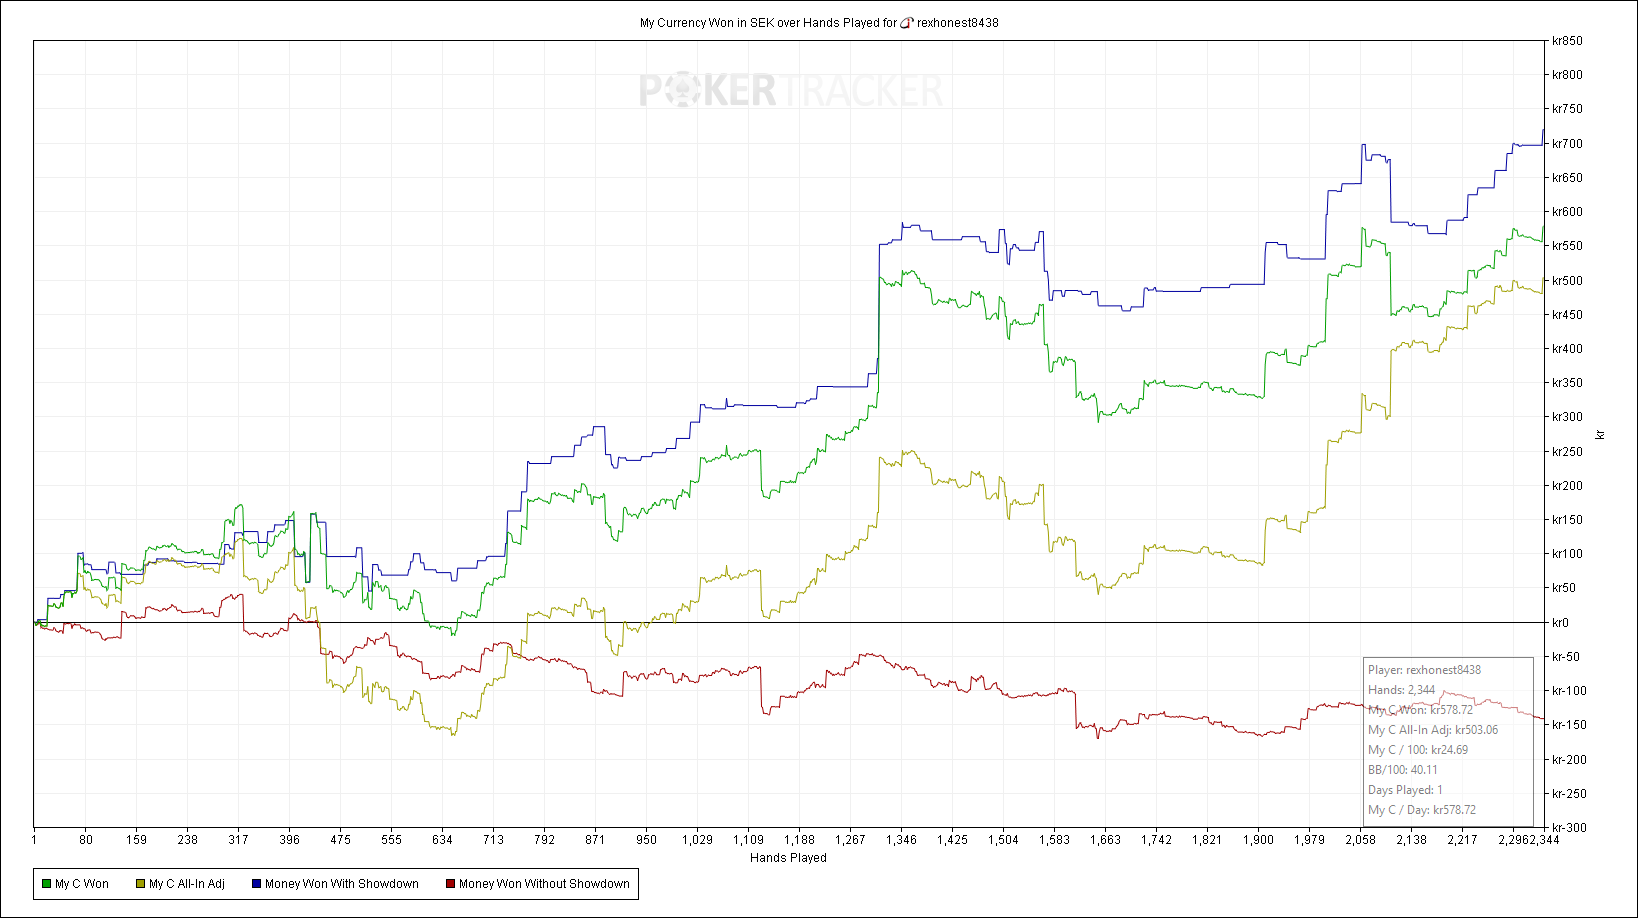Click the '792' hands x-axis label

click(544, 840)
